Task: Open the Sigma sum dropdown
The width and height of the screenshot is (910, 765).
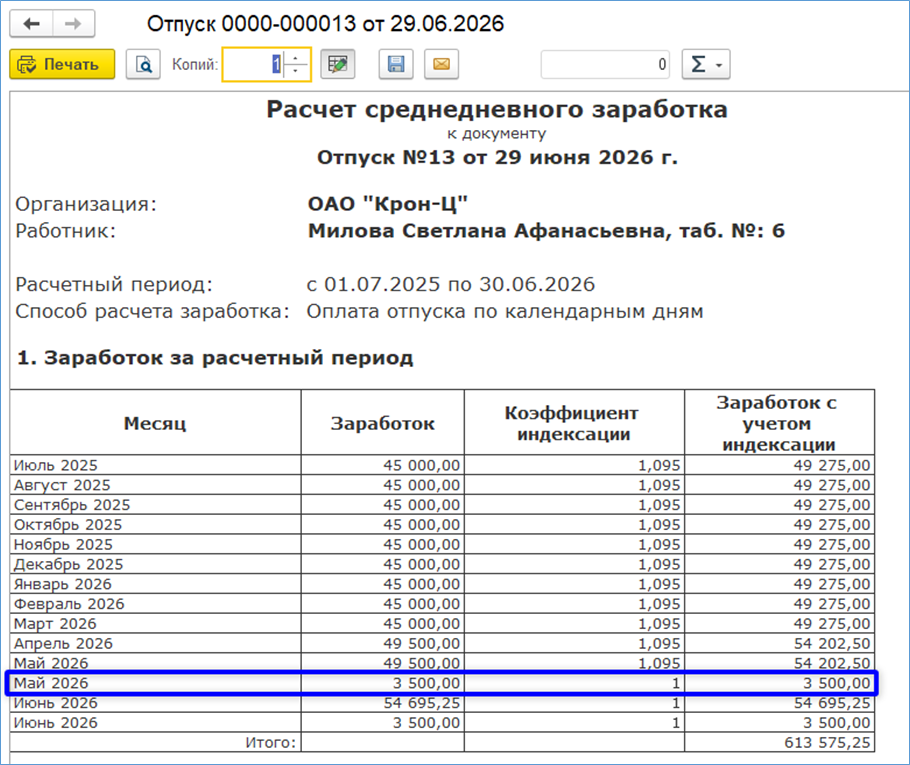Action: tap(706, 64)
